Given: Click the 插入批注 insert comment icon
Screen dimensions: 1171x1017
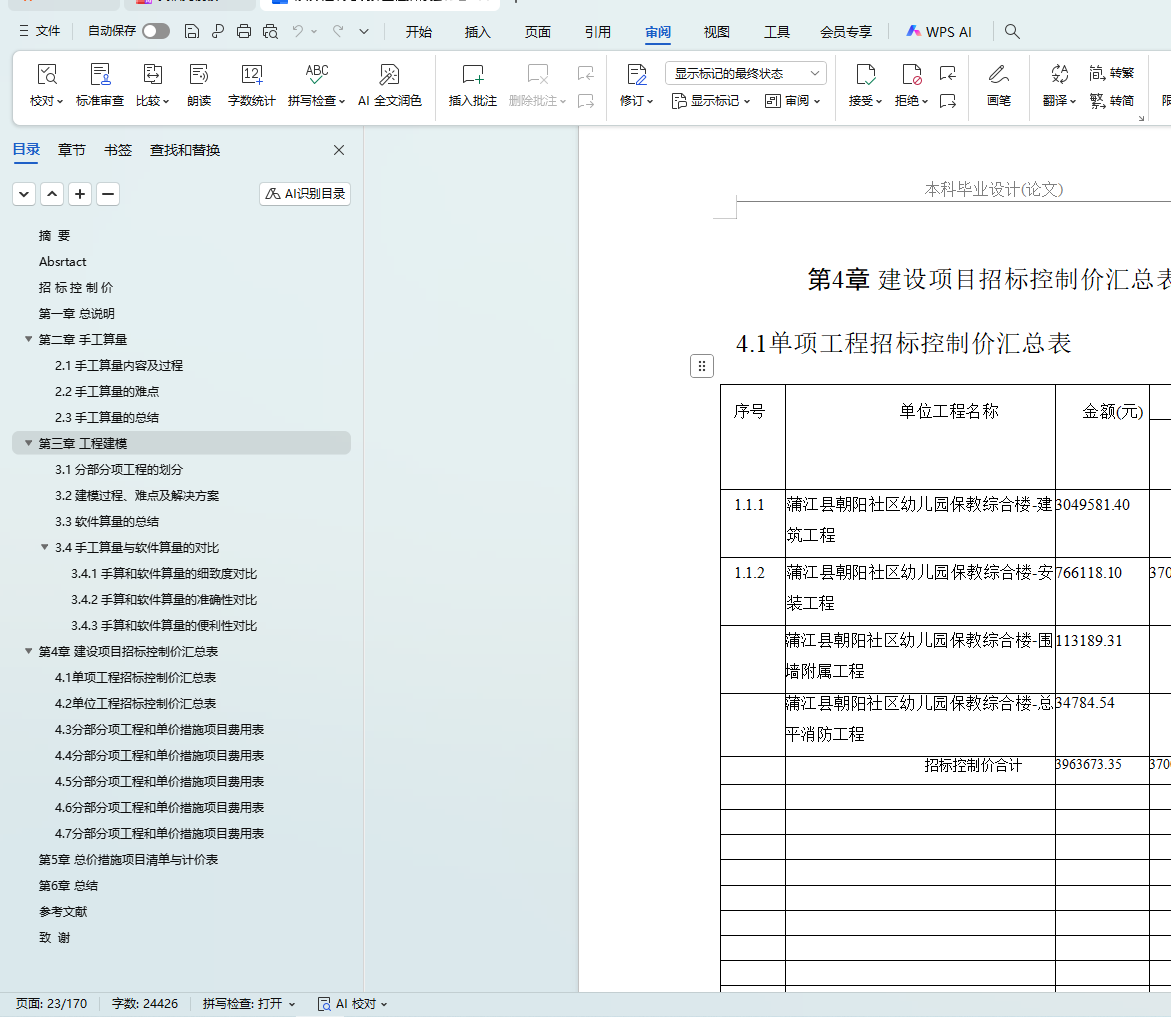Looking at the screenshot, I should (x=472, y=75).
